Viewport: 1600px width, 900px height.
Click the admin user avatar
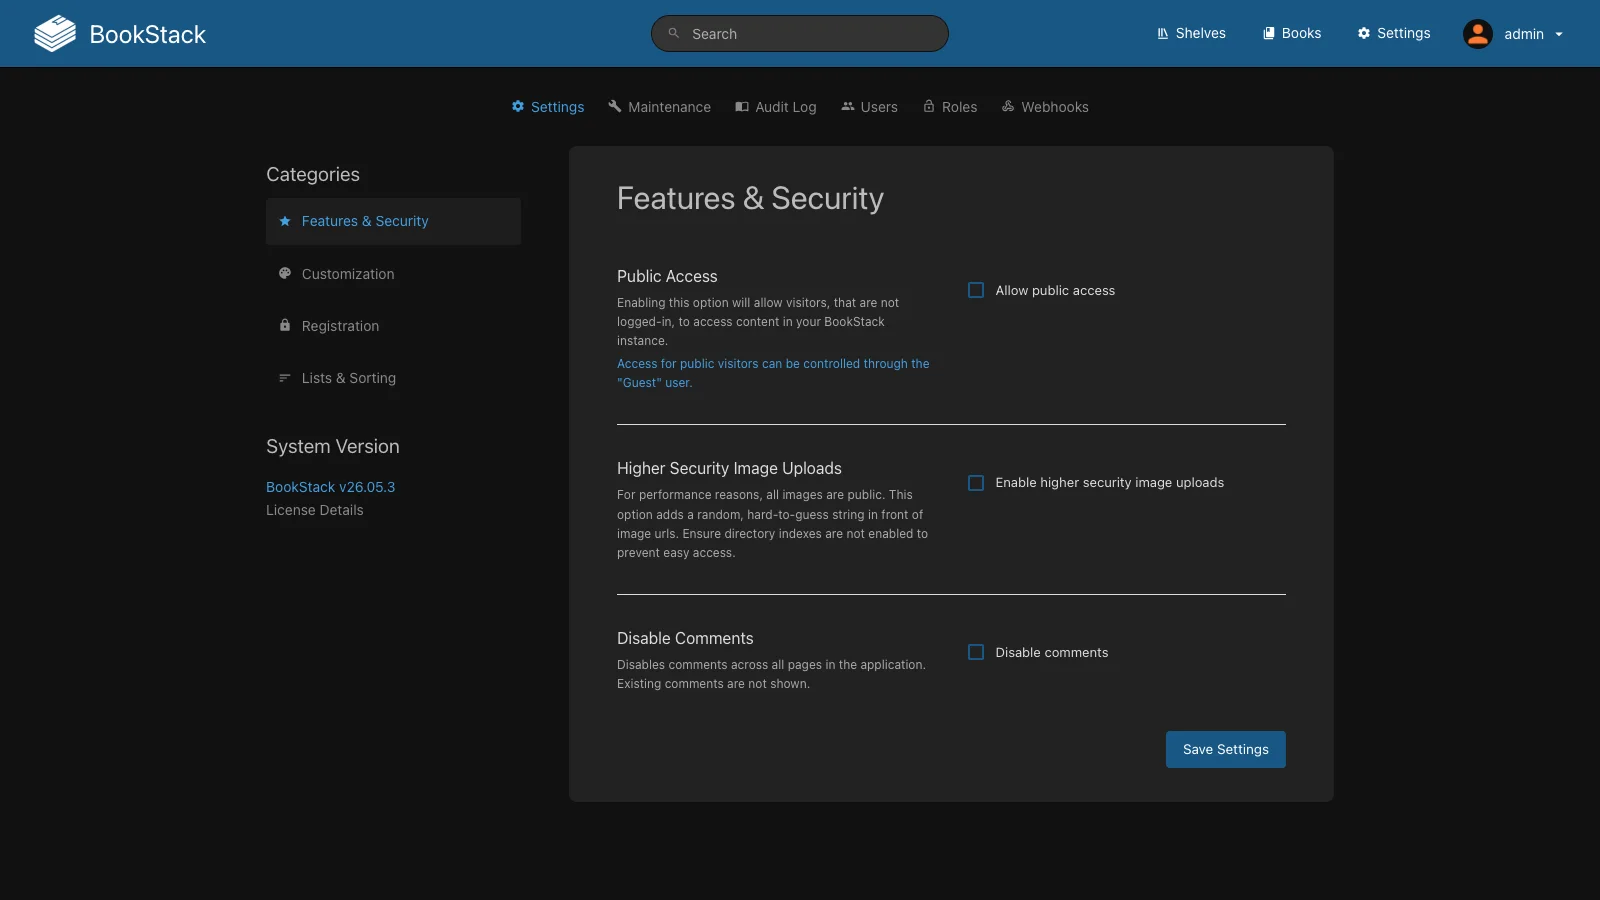point(1478,34)
